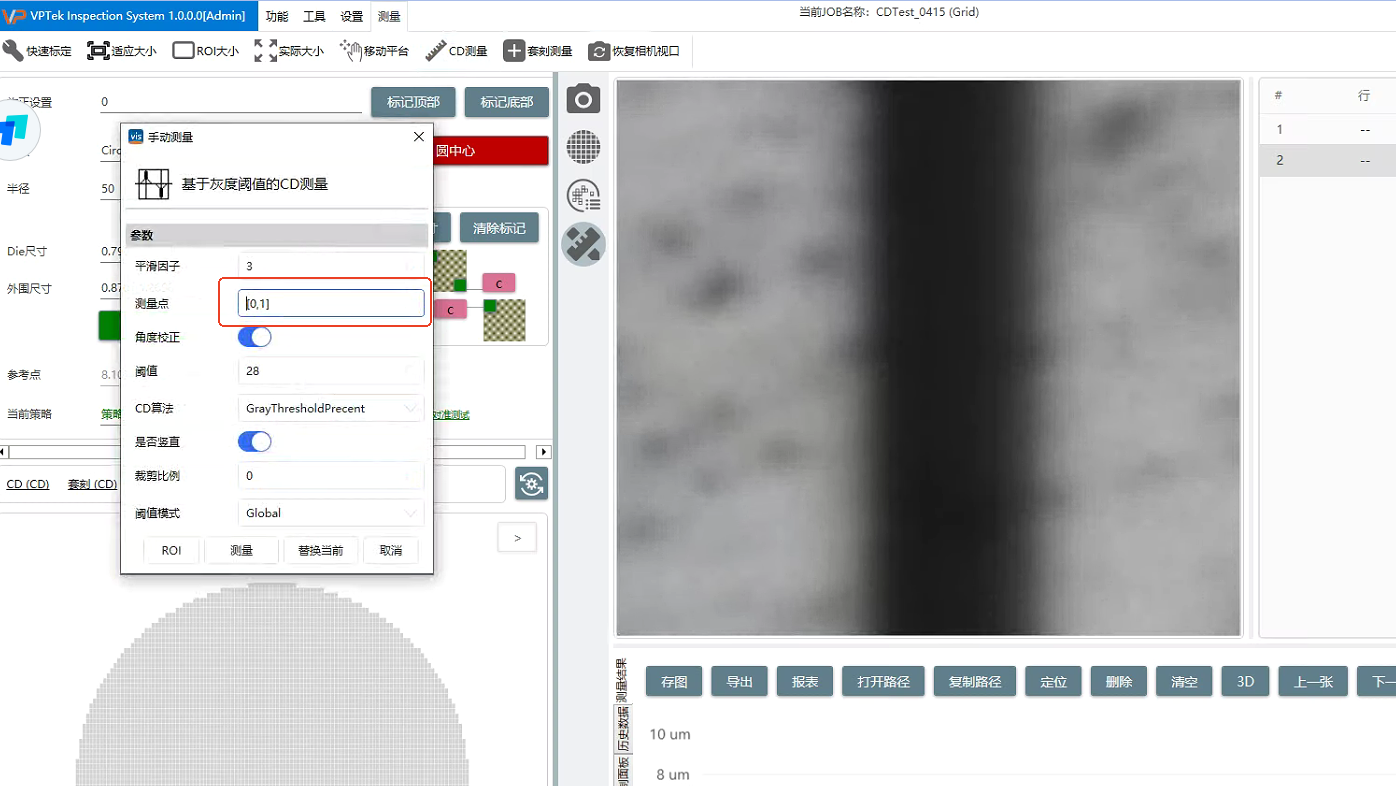
Task: Select the 测量 menu tab
Action: click(389, 16)
